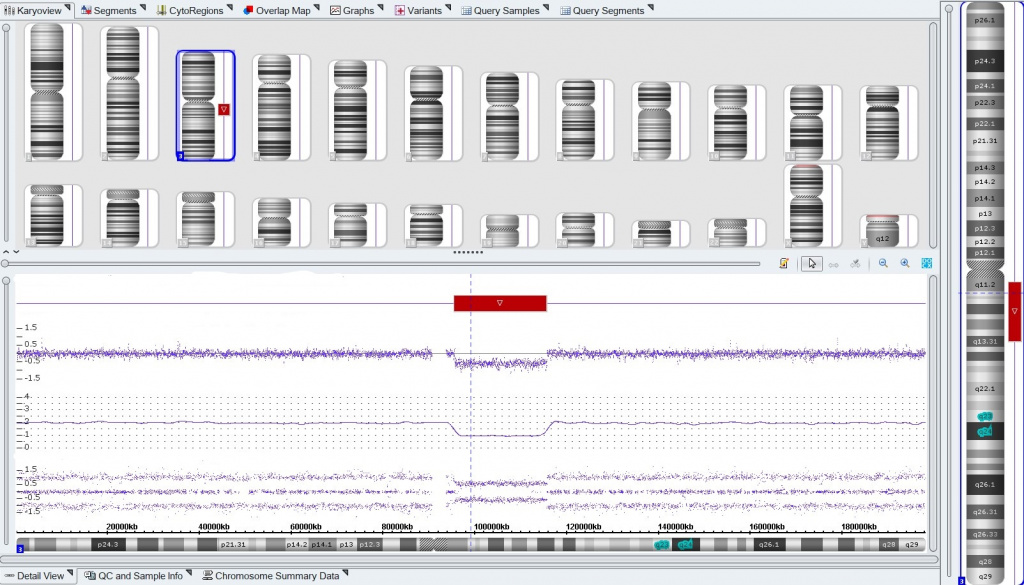
Task: Click the red segment marker beside chromosome 3
Action: pyautogui.click(x=224, y=108)
